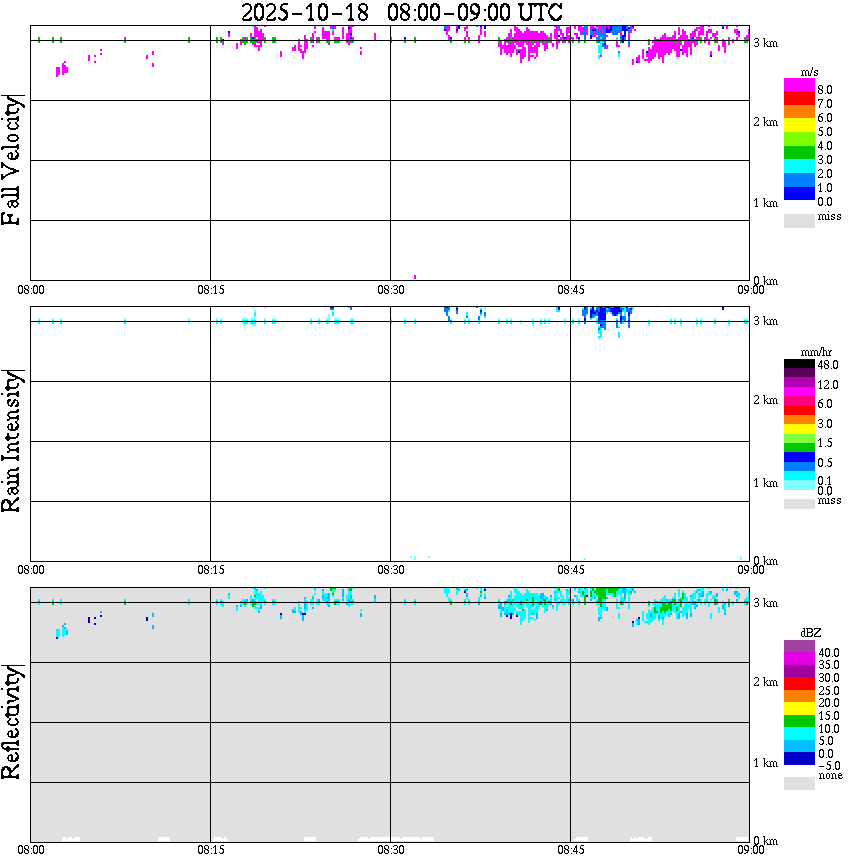Click the yellow swatch in the dBZ legend
Screen dimensions: 850x868
pyautogui.click(x=799, y=709)
